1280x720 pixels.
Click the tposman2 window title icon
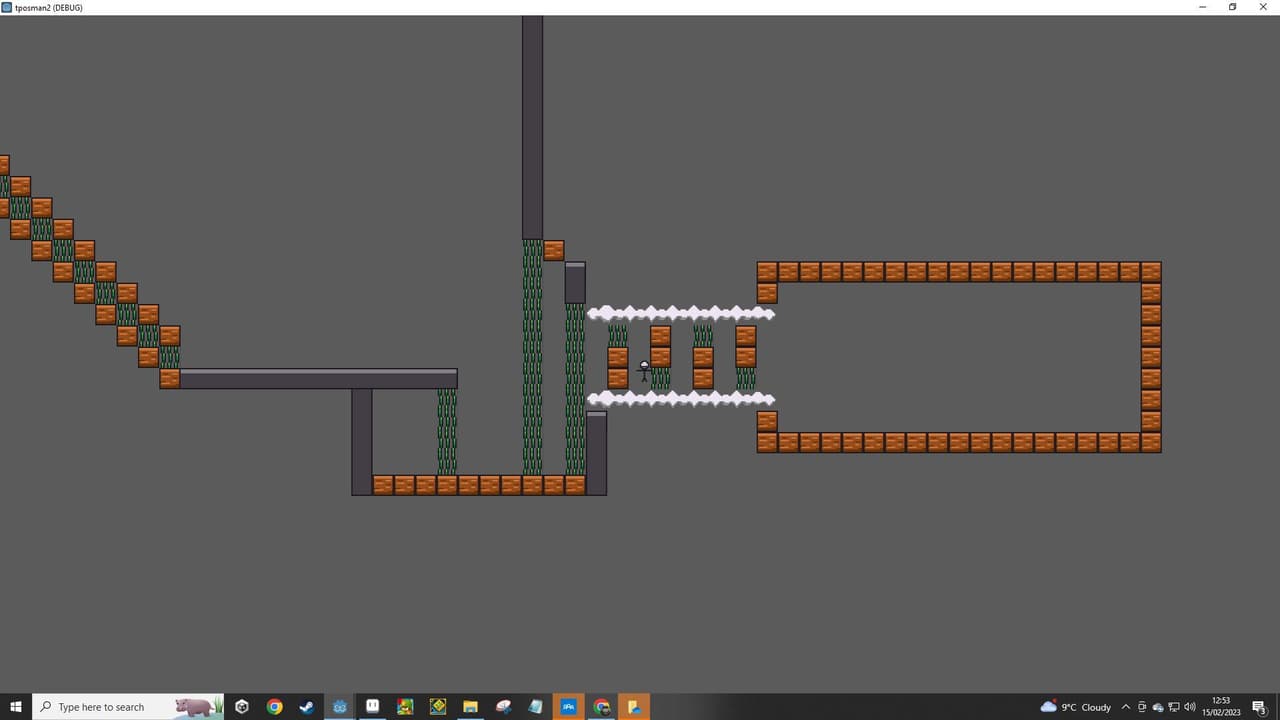tap(7, 7)
